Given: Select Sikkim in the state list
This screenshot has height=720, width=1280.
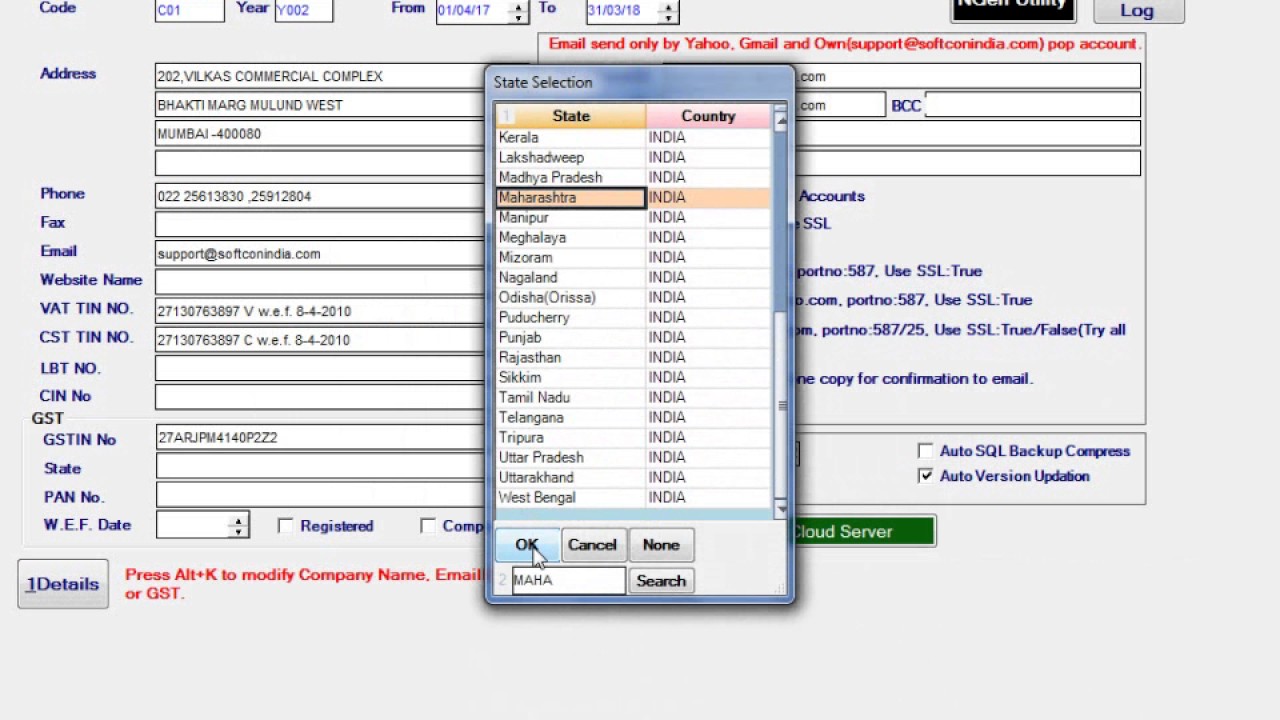Looking at the screenshot, I should click(x=571, y=377).
